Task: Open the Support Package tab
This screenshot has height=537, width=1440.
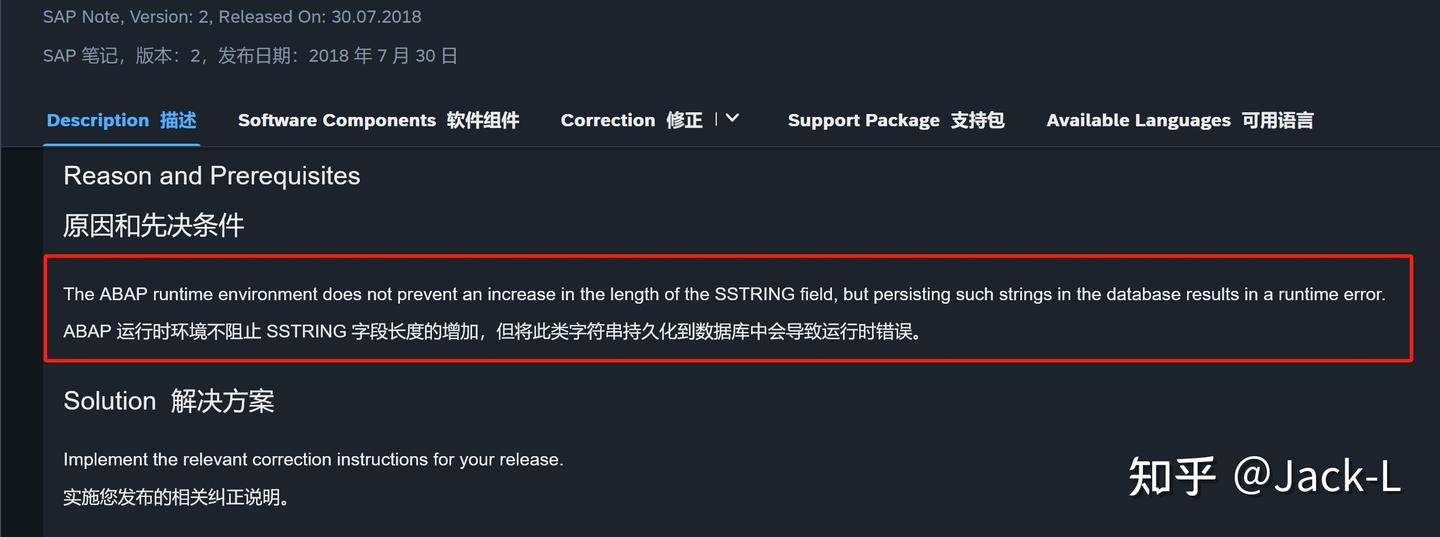Action: tap(895, 120)
